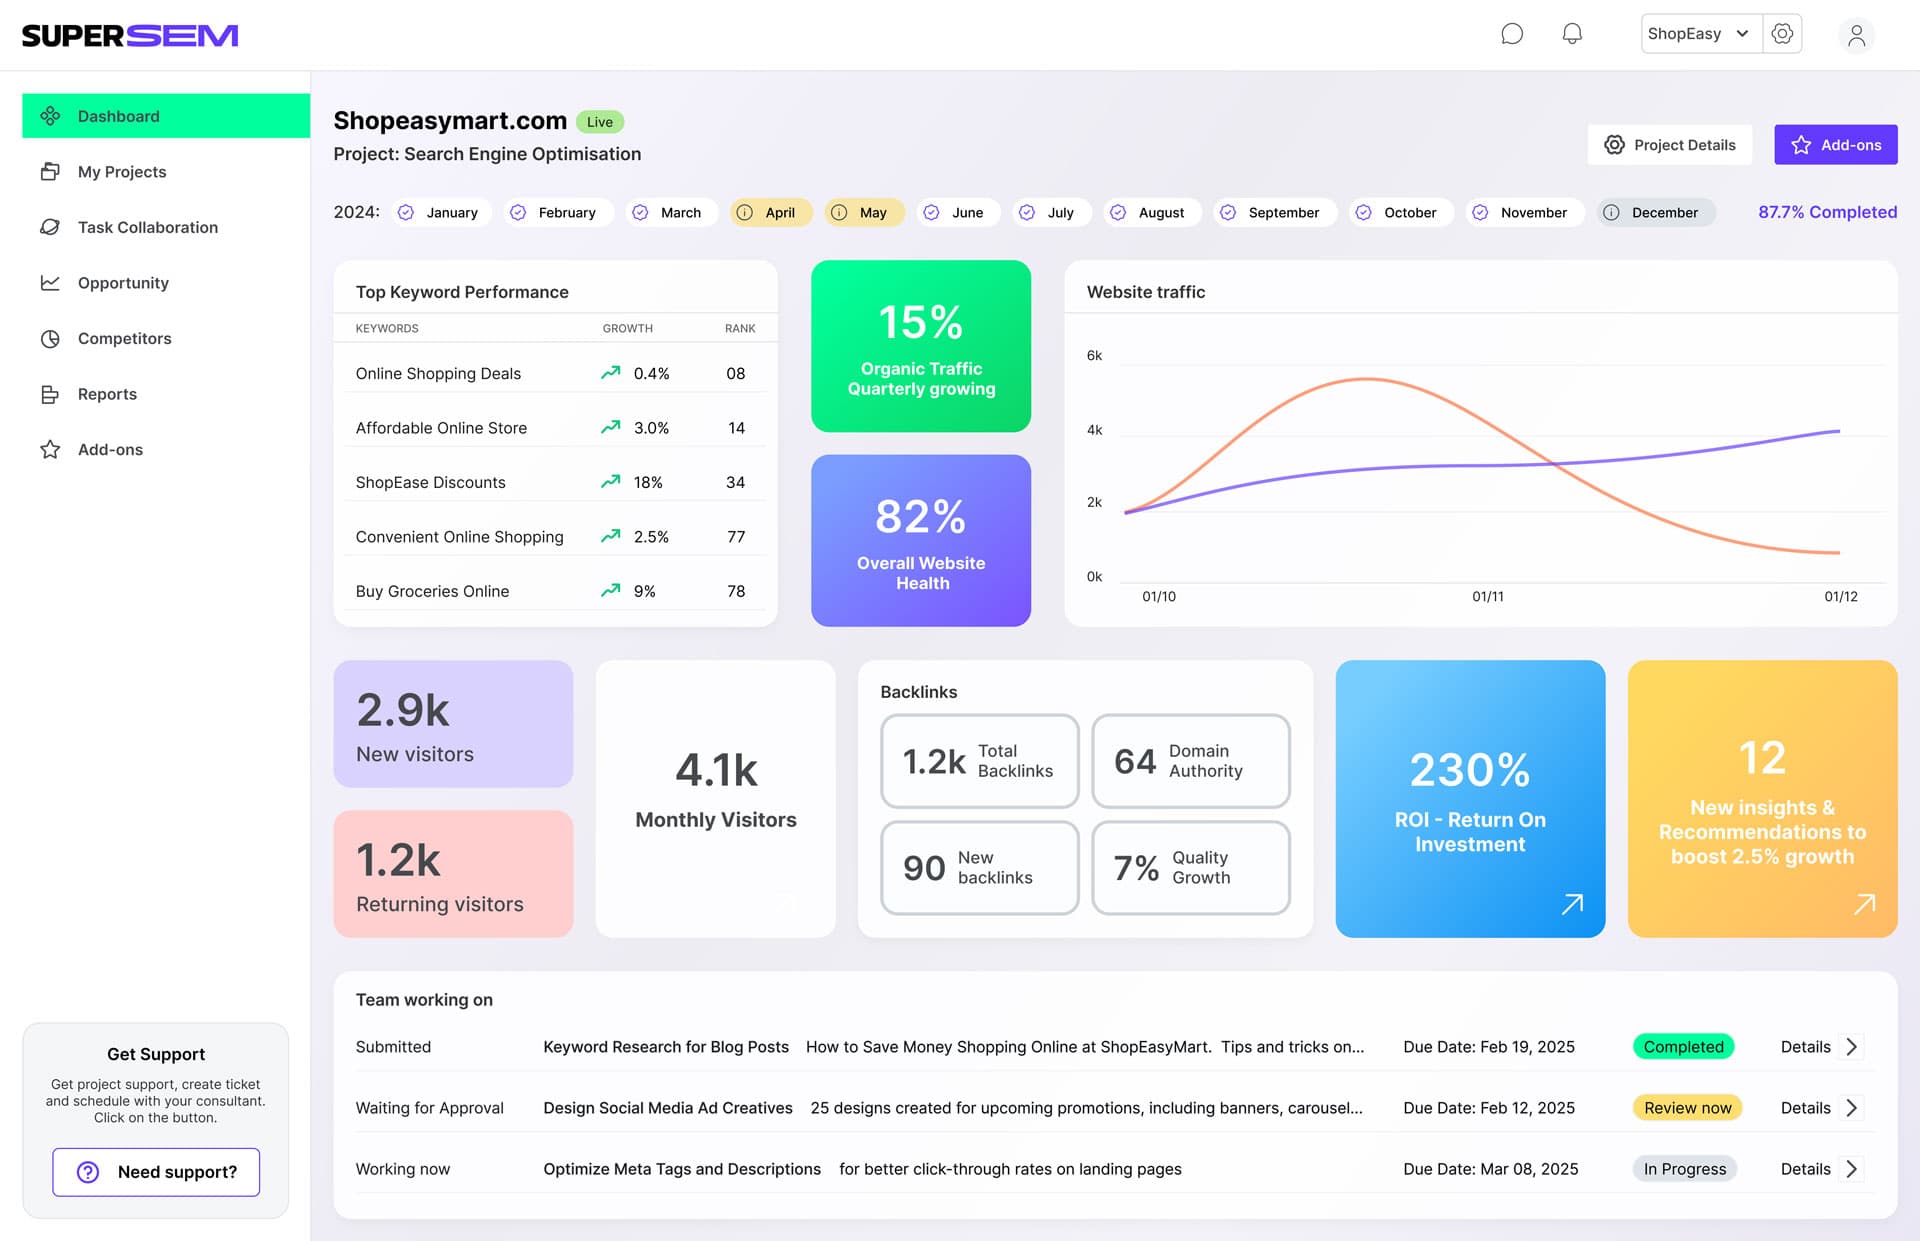1920x1241 pixels.
Task: Click the Add-ons star icon
Action: coord(50,449)
